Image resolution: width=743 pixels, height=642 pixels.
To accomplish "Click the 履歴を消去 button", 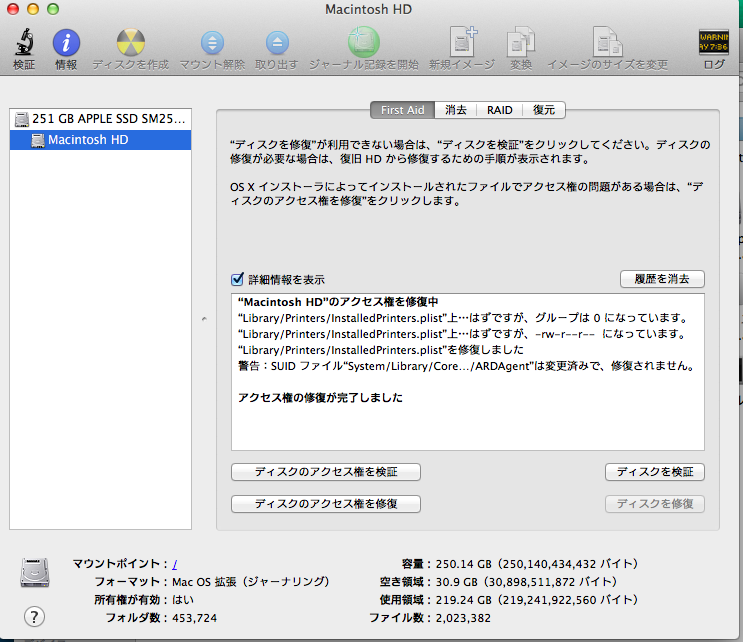I will [x=662, y=279].
